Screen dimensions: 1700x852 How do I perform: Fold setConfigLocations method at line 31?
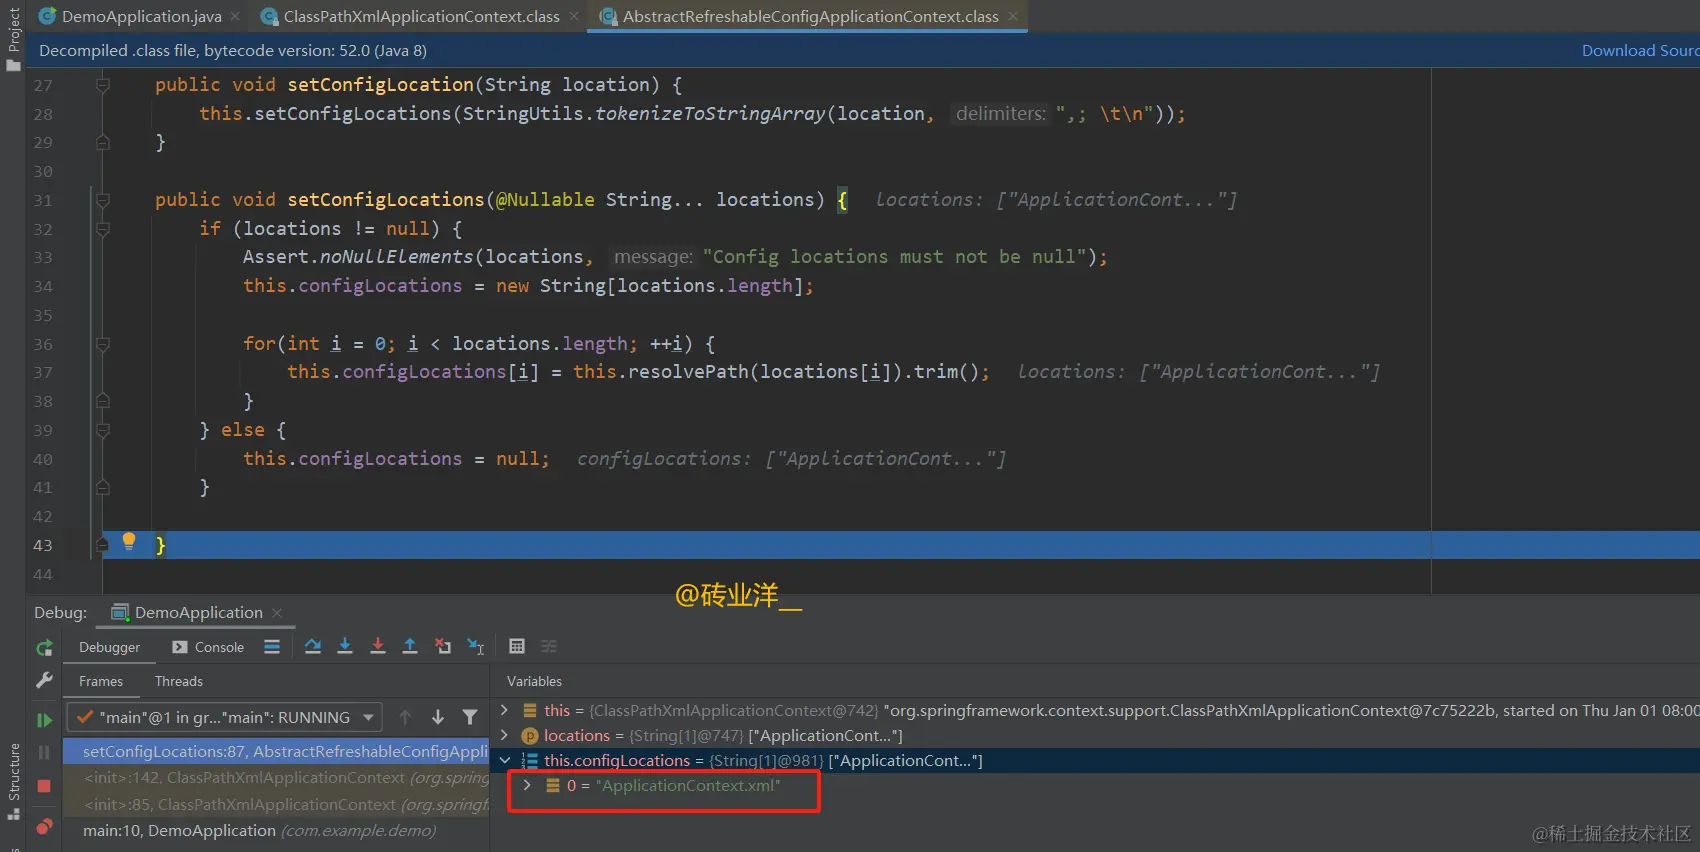tap(102, 200)
